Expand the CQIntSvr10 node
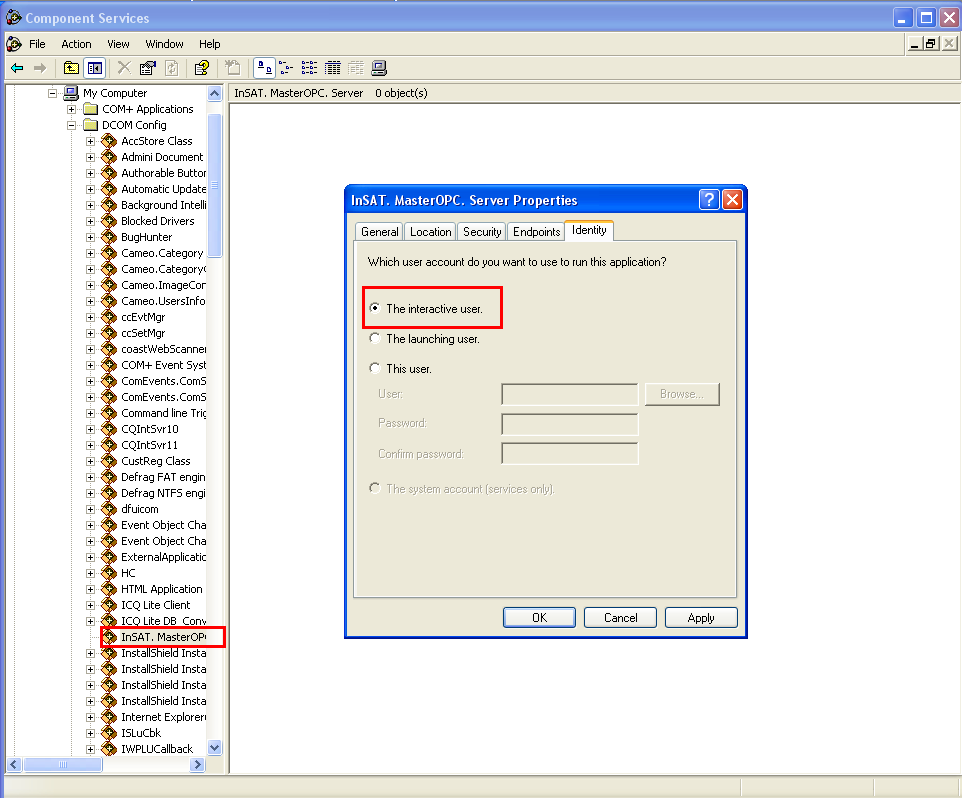962x798 pixels. point(91,429)
